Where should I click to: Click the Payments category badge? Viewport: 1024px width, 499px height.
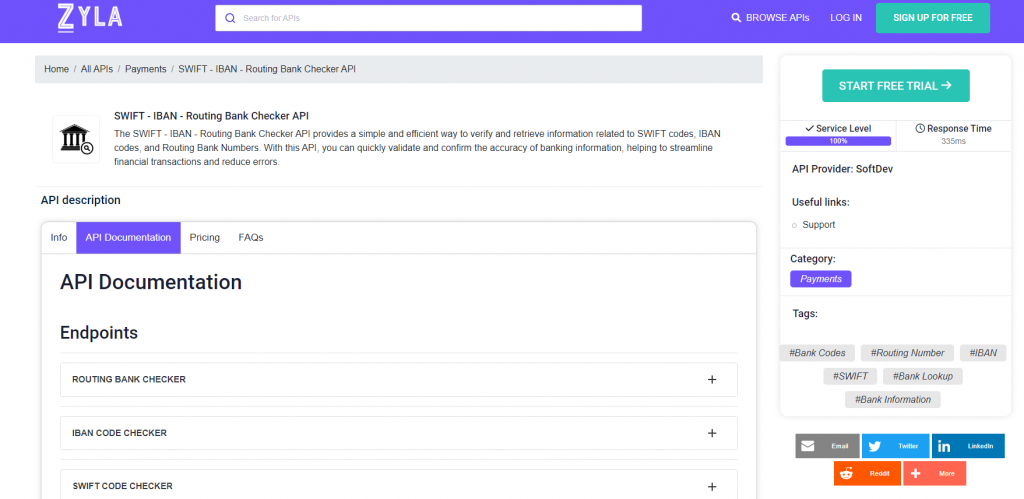tap(821, 279)
